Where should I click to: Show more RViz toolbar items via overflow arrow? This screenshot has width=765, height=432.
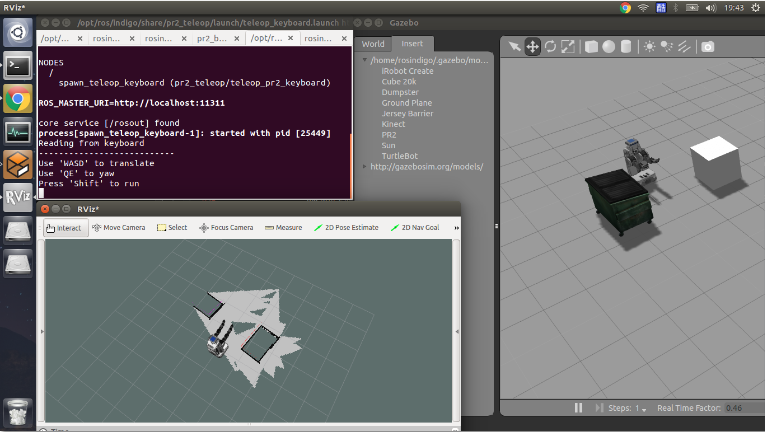457,228
